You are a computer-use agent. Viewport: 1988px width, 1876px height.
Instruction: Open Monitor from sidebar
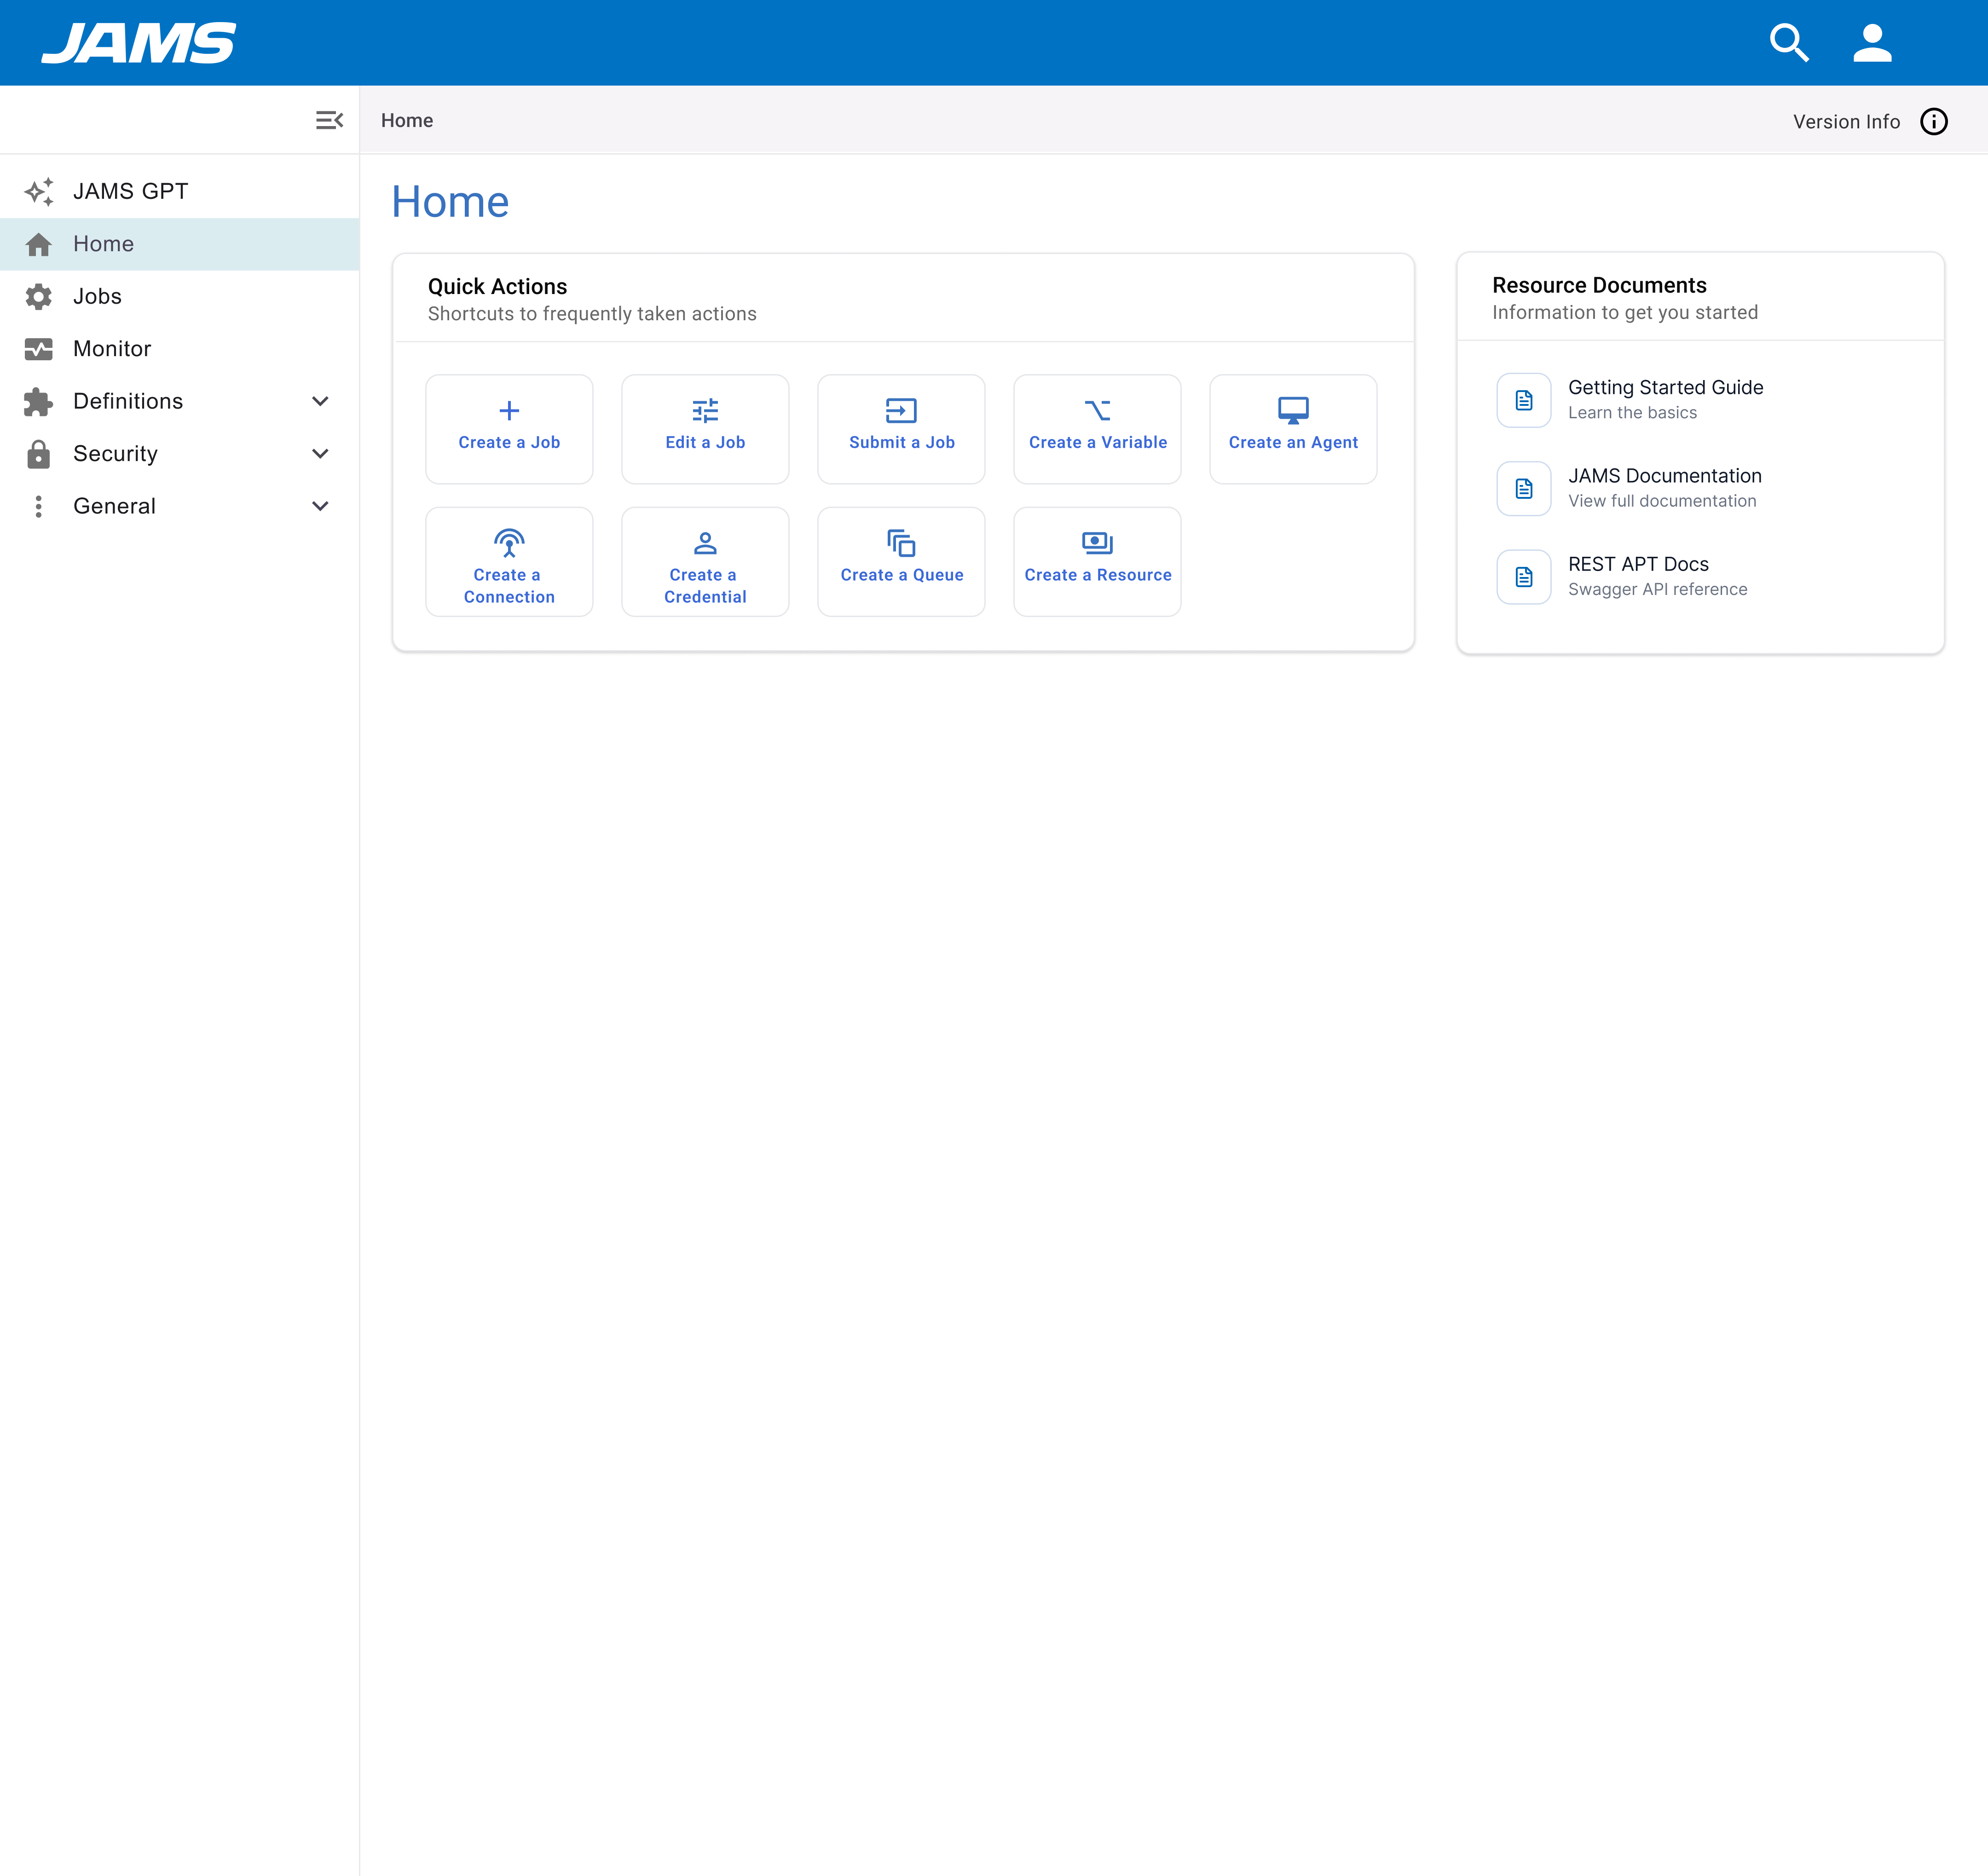(x=112, y=348)
